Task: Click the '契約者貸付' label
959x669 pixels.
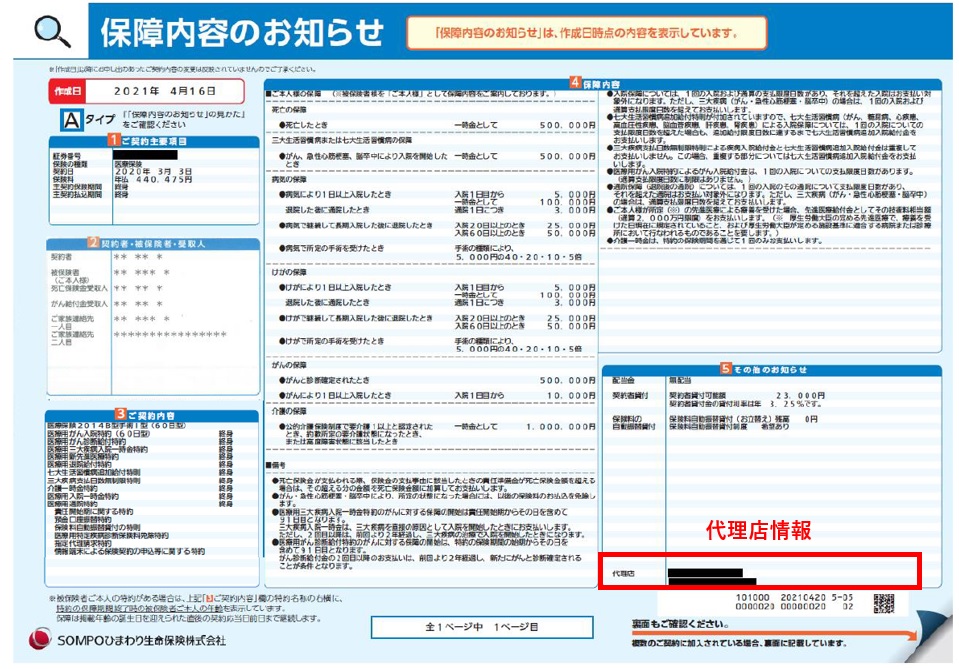Action: tap(630, 396)
